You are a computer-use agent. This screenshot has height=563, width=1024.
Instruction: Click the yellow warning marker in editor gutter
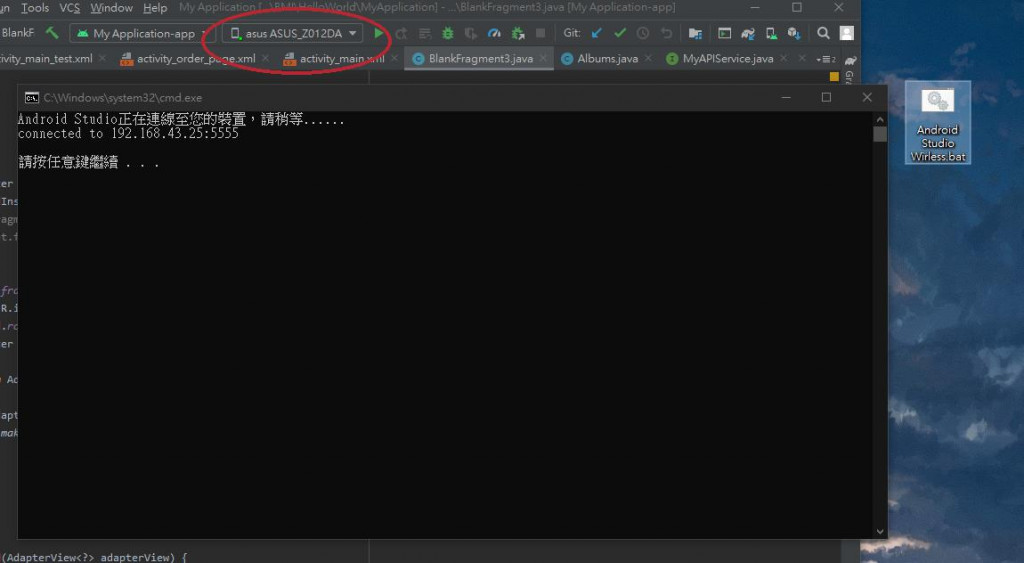834,76
